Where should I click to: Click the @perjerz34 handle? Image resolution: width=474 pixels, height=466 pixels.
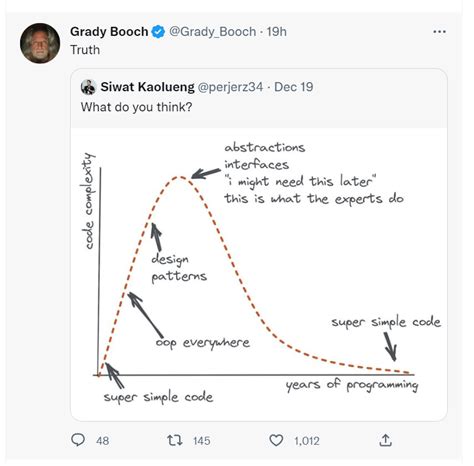point(230,87)
